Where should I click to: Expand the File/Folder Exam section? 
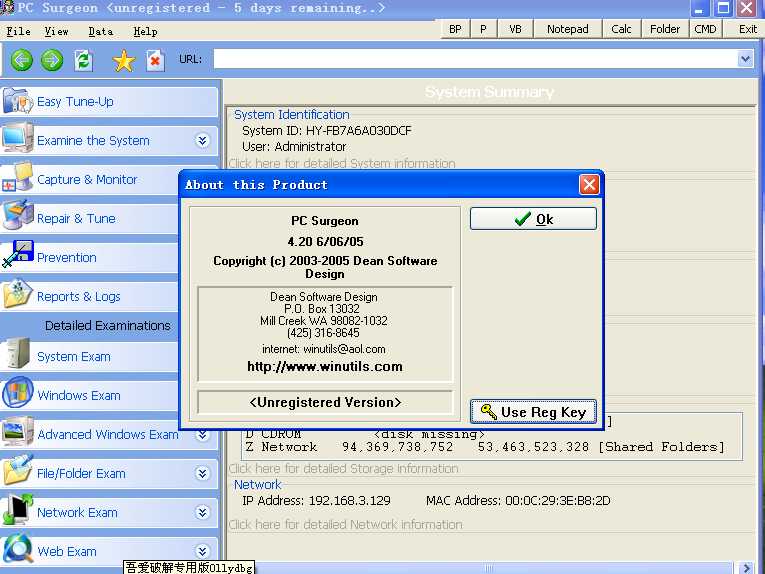point(202,473)
